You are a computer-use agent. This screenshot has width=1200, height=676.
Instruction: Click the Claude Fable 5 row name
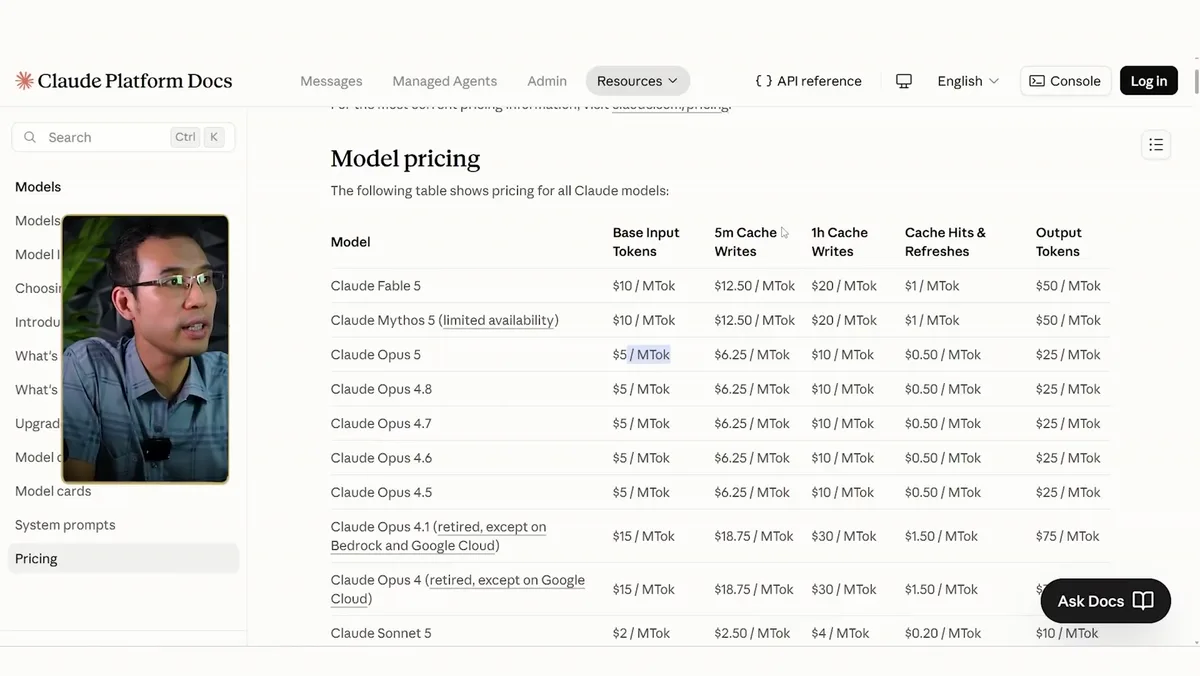click(x=376, y=286)
